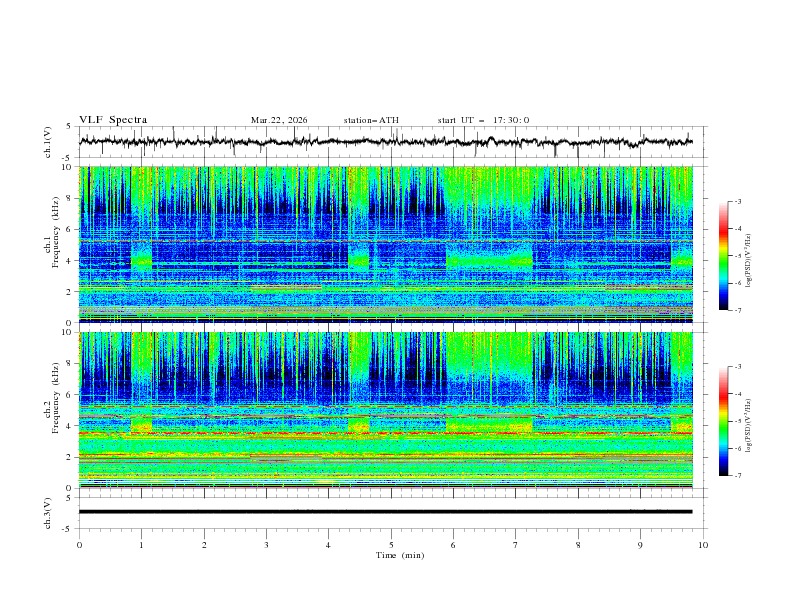Click the ch.2 "Frequency (kHz)" axis label
792x612 pixels.
coord(56,397)
